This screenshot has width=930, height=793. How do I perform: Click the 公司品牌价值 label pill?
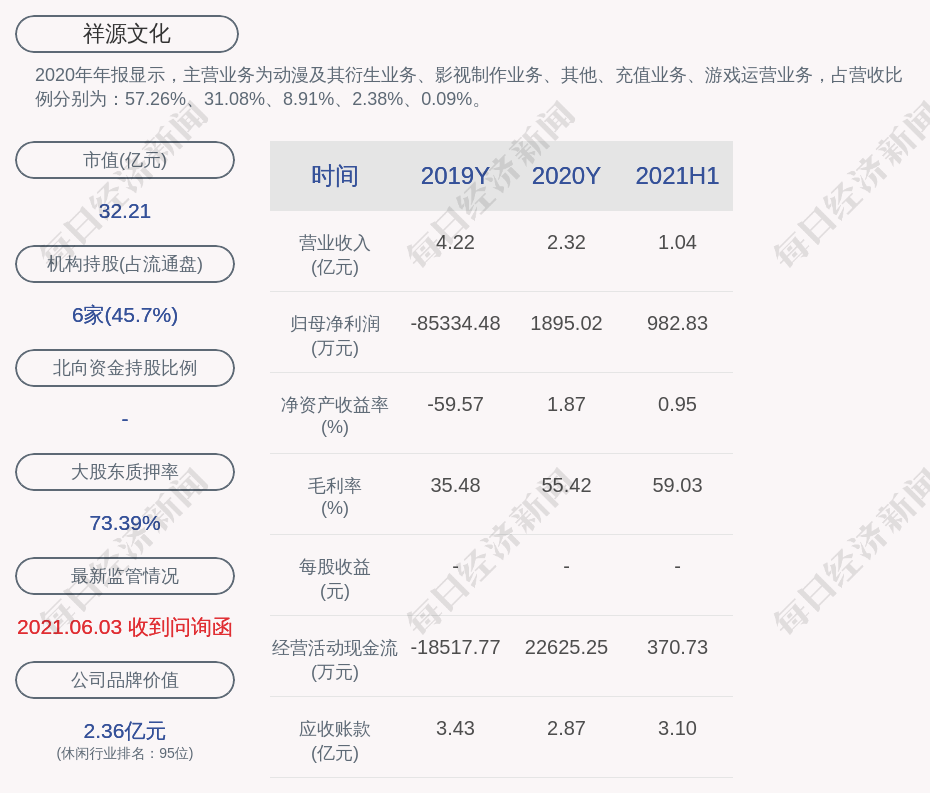pos(125,680)
